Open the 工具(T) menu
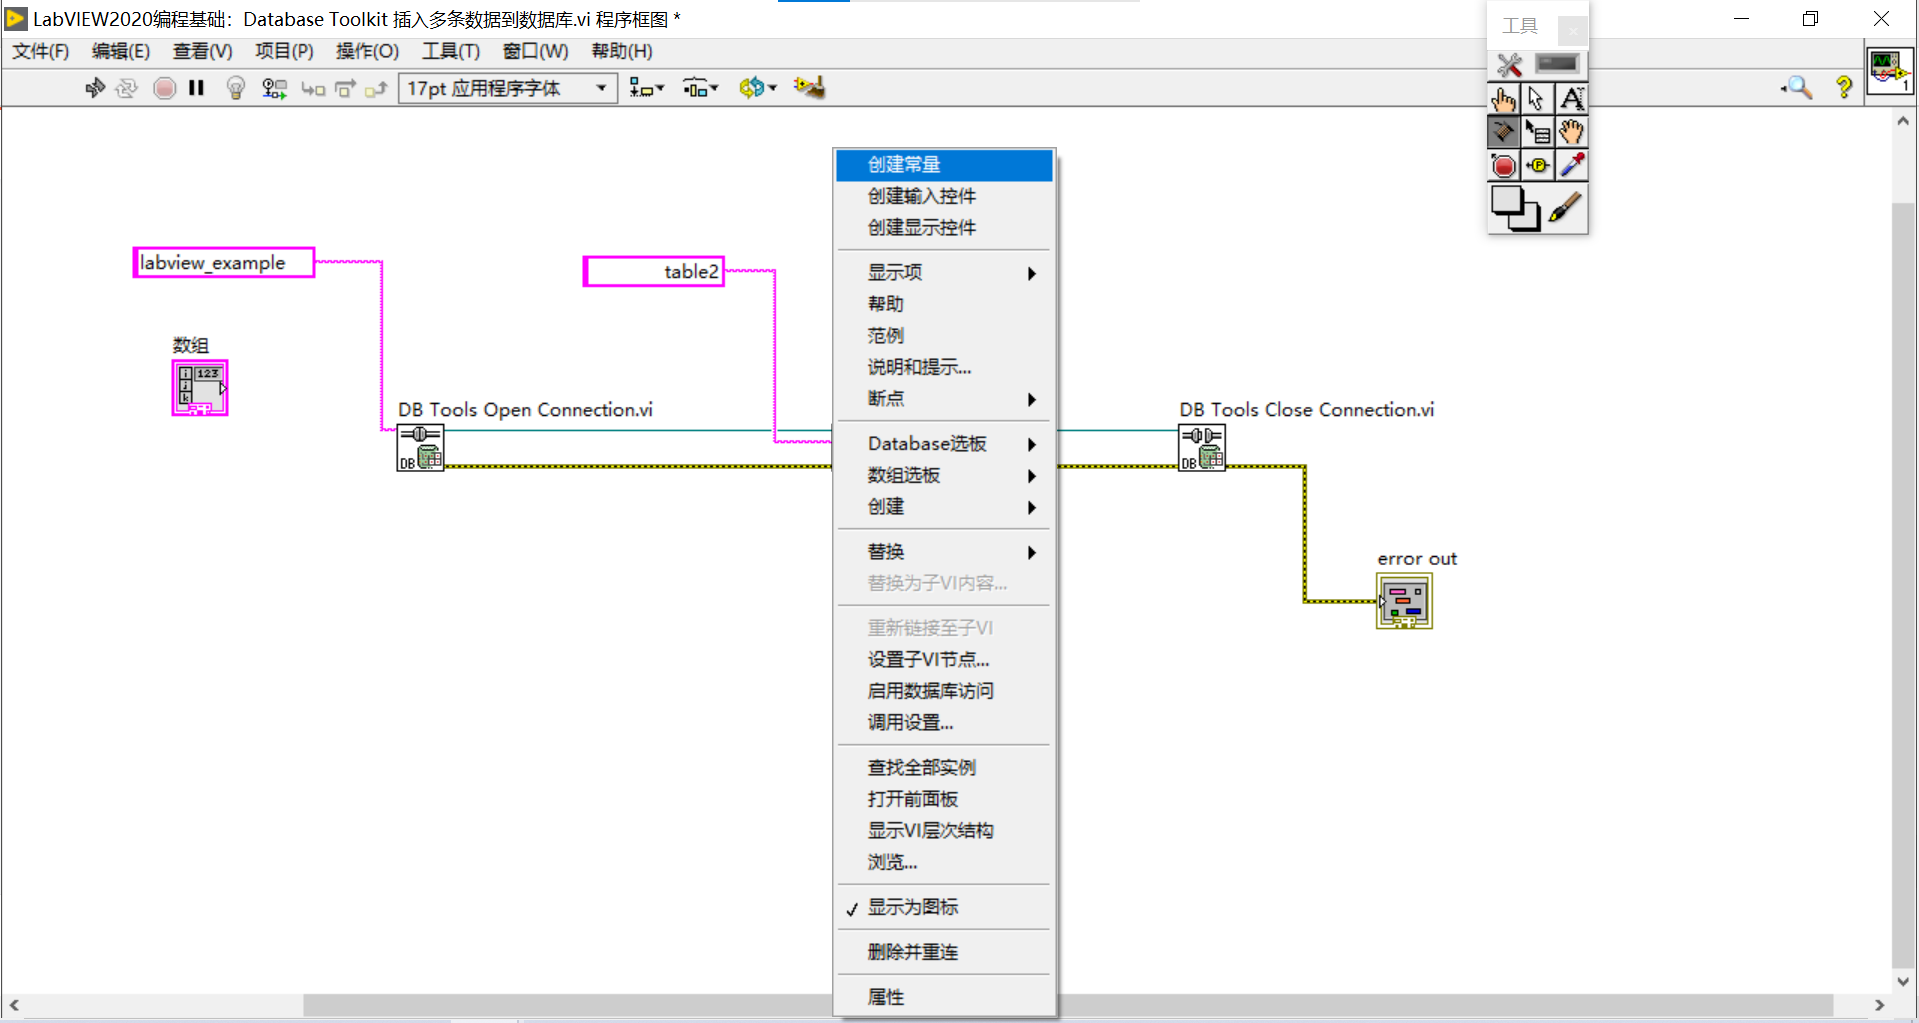This screenshot has height=1023, width=1919. pyautogui.click(x=450, y=51)
